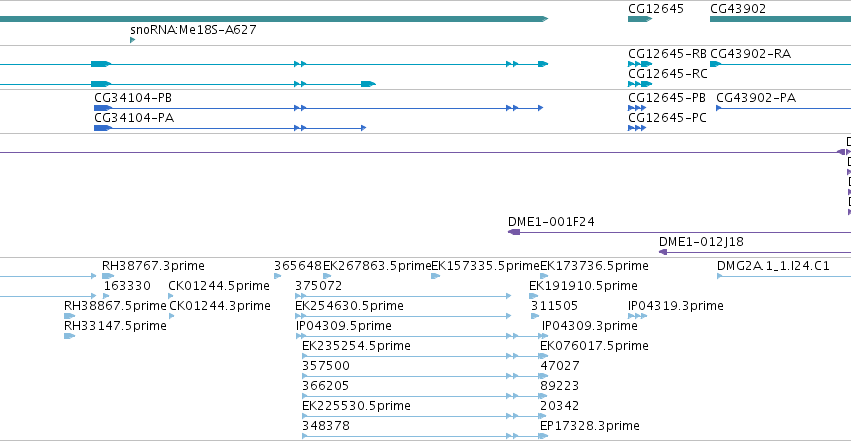Image resolution: width=851 pixels, height=441 pixels.
Task: Select EST IP04309.3prime
Action: pos(589,326)
